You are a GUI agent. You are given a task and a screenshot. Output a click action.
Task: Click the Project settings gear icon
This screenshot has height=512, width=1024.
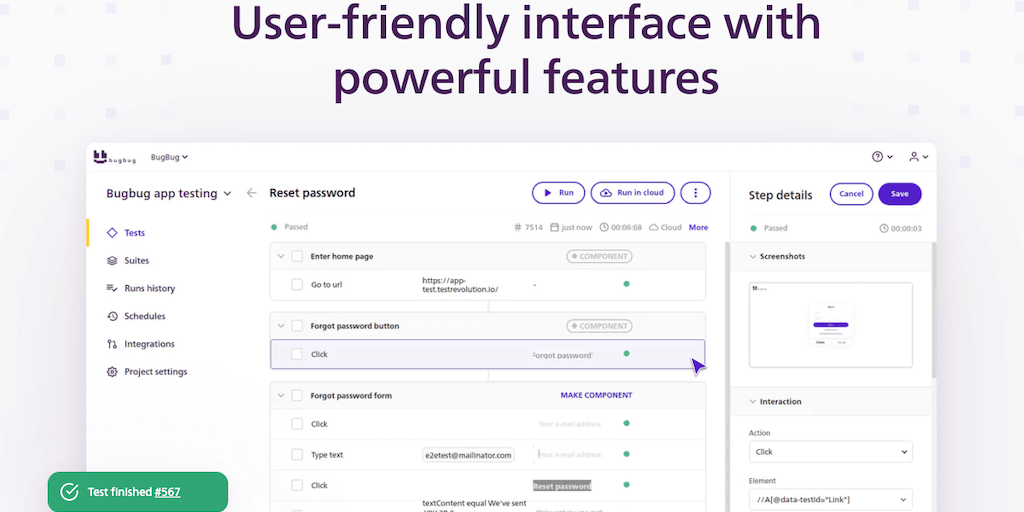click(112, 372)
